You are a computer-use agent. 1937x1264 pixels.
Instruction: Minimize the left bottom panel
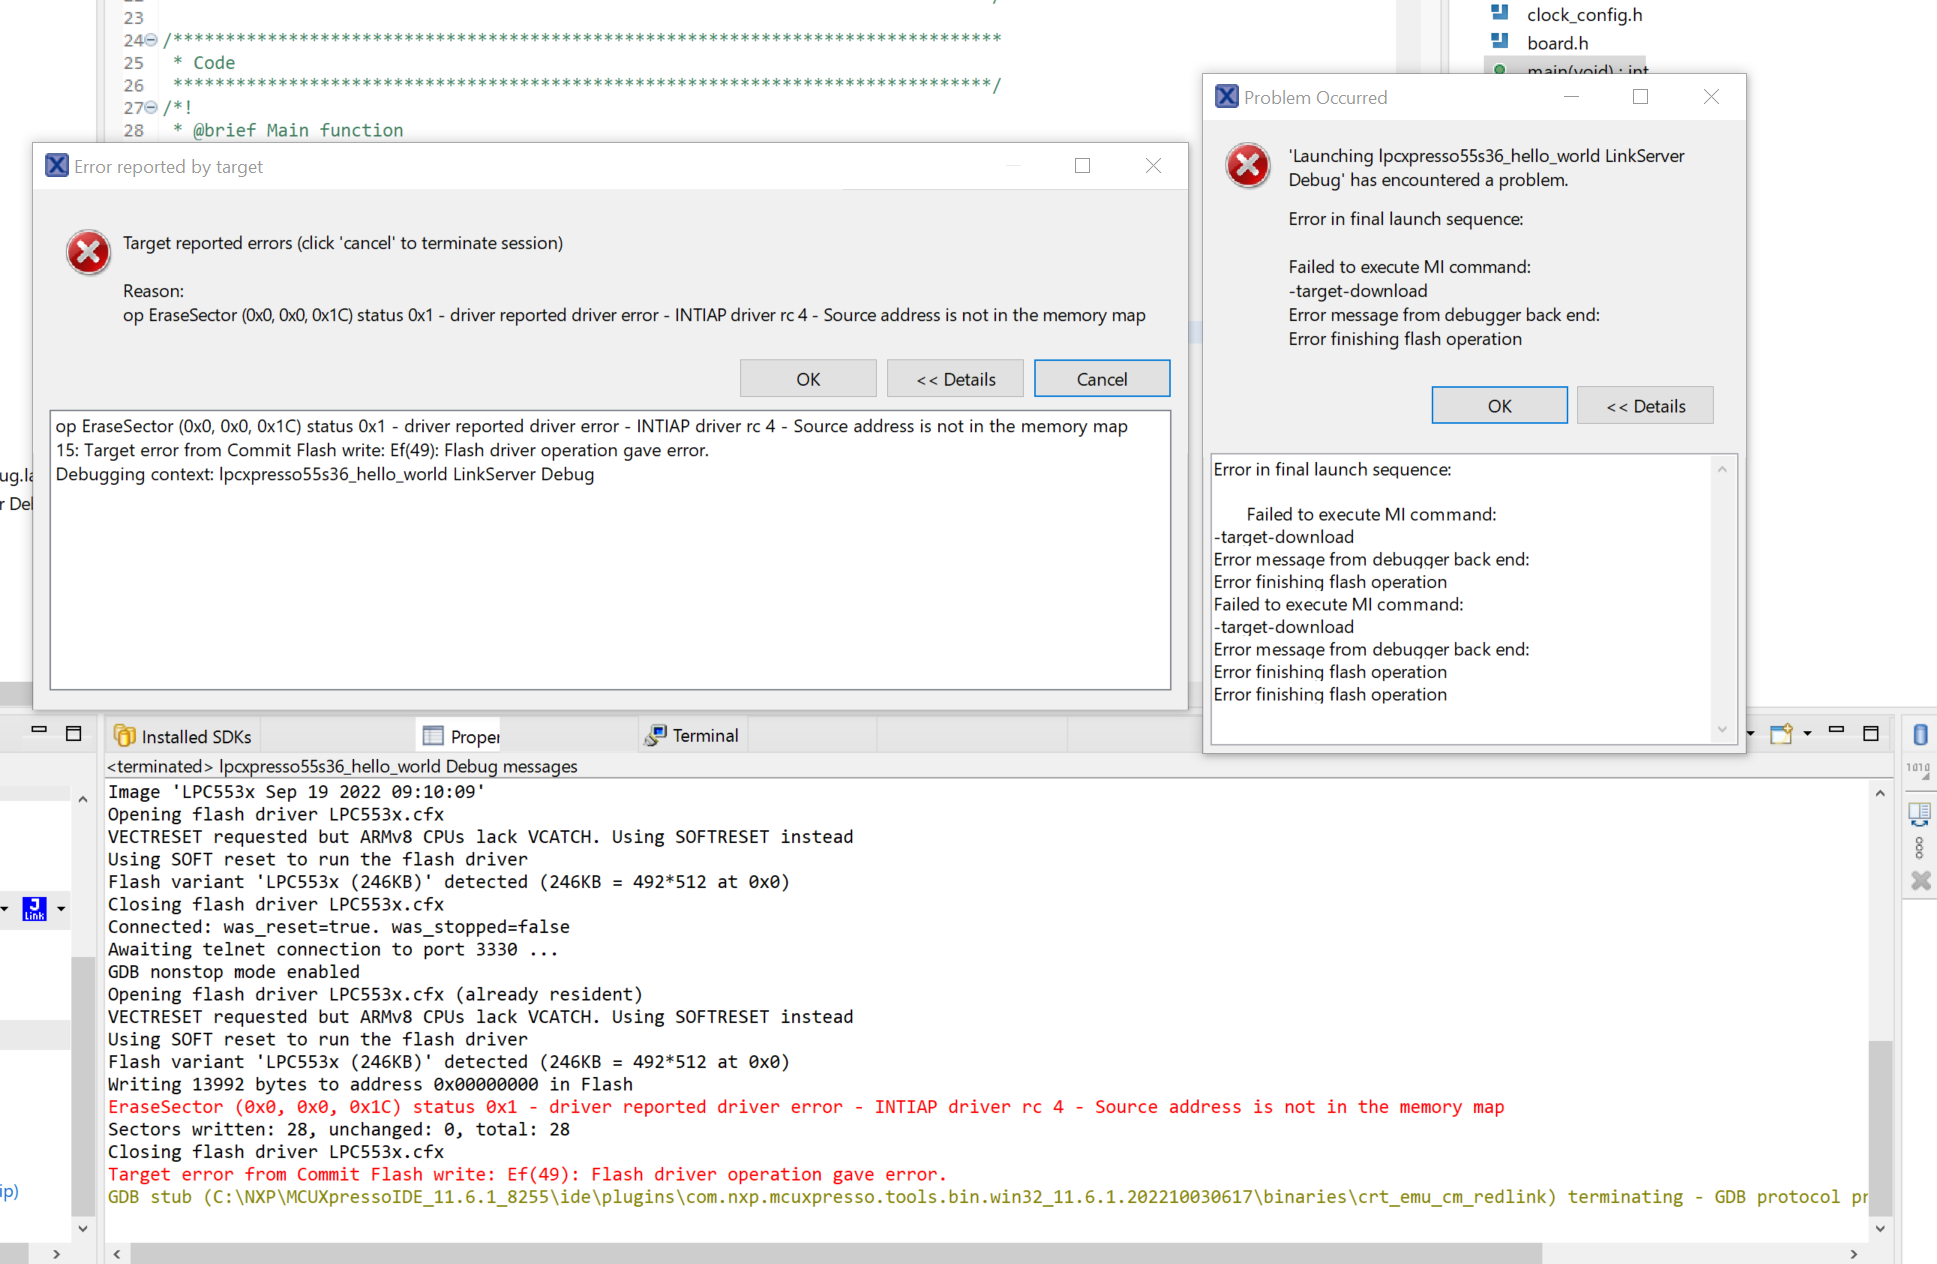39,731
